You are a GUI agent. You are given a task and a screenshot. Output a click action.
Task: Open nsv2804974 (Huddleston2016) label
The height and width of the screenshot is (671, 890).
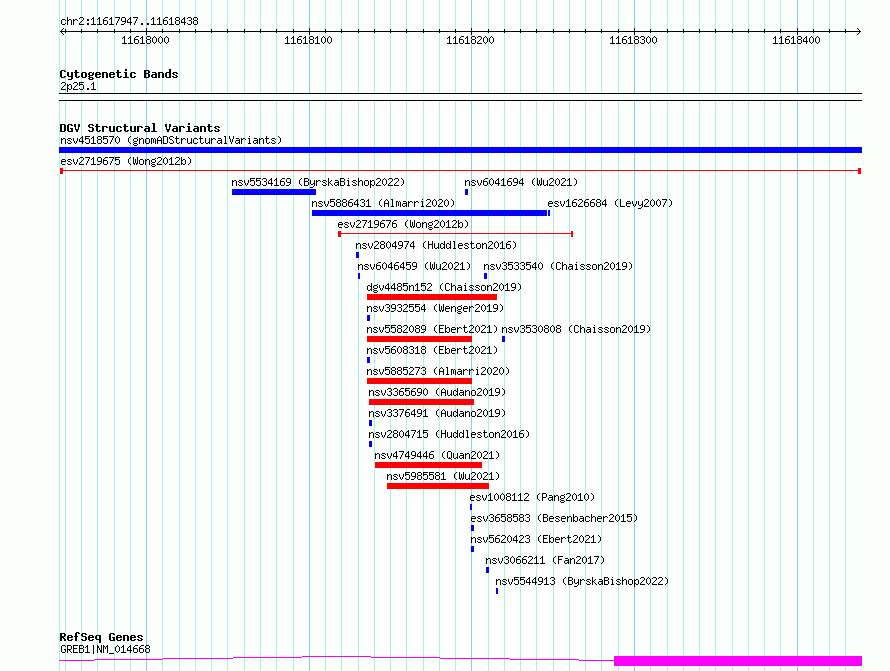pyautogui.click(x=436, y=245)
